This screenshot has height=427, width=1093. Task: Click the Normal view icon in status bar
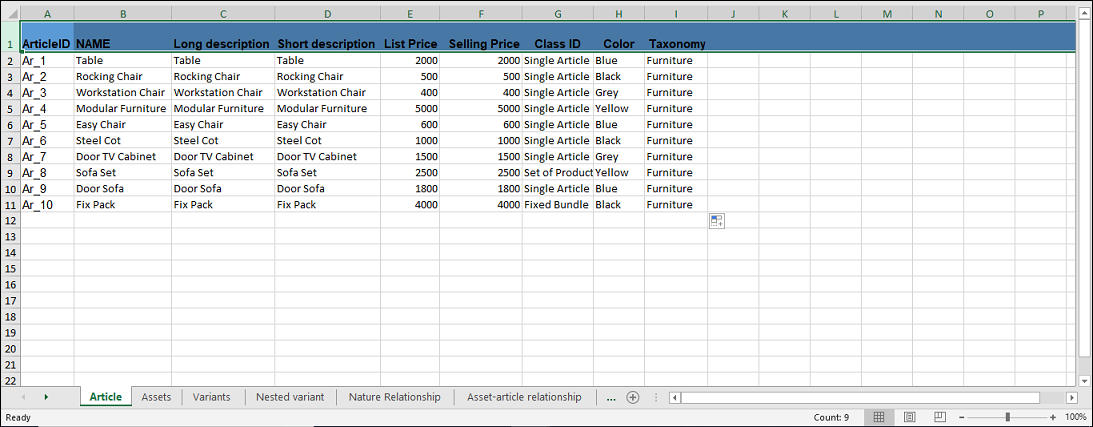tap(879, 417)
